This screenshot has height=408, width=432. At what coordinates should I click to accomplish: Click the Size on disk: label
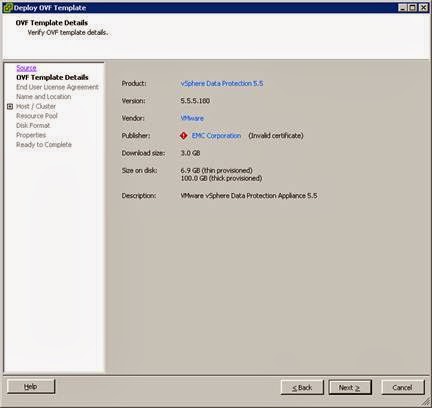pos(139,170)
